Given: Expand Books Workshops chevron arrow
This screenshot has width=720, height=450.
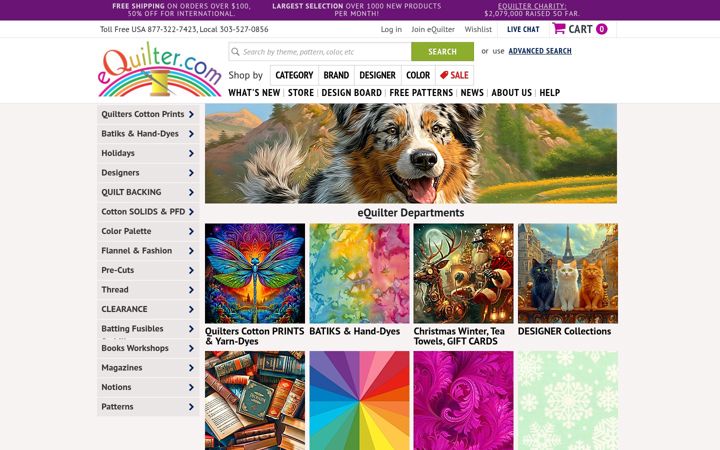Looking at the screenshot, I should click(x=191, y=348).
